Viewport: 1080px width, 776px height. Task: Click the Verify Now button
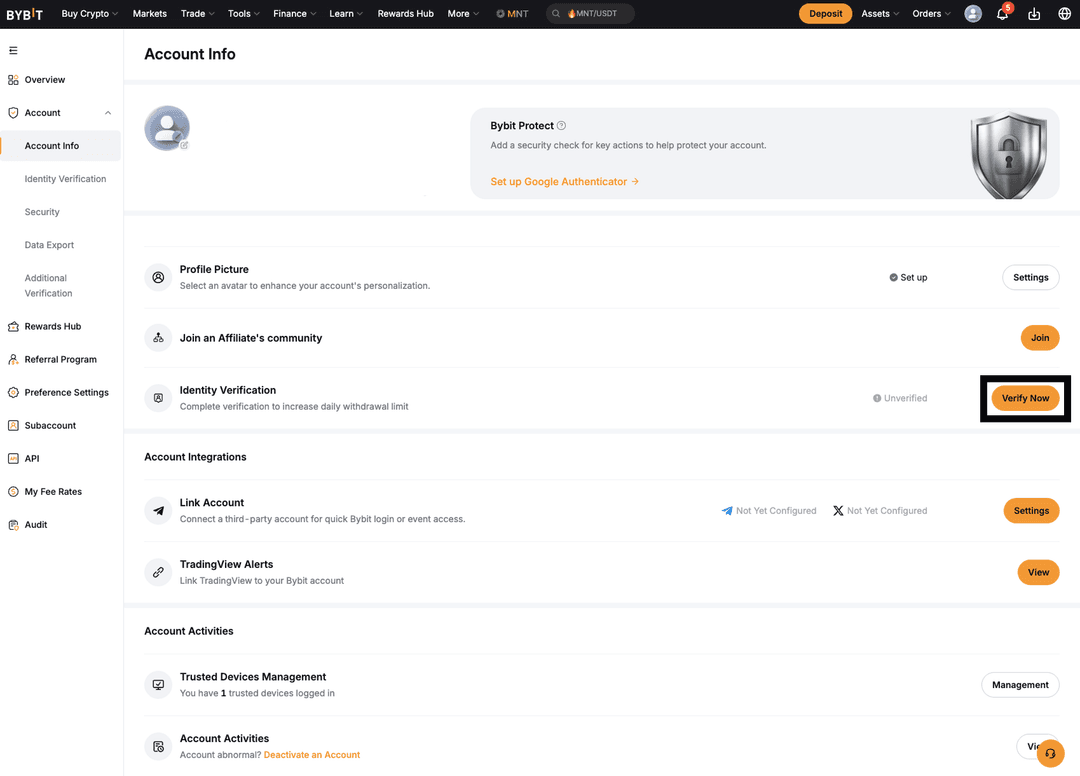click(1025, 398)
